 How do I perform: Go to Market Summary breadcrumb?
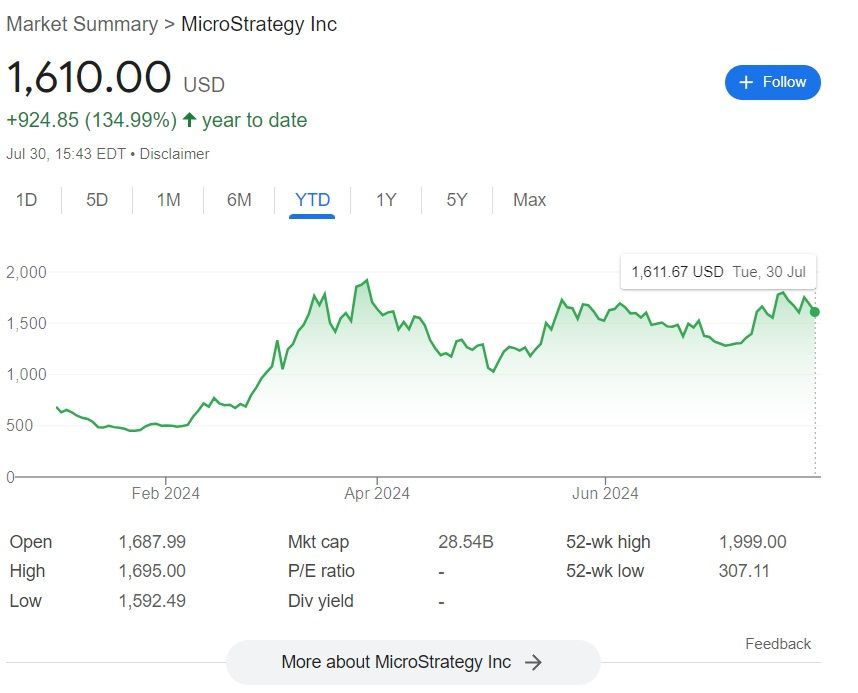click(82, 24)
